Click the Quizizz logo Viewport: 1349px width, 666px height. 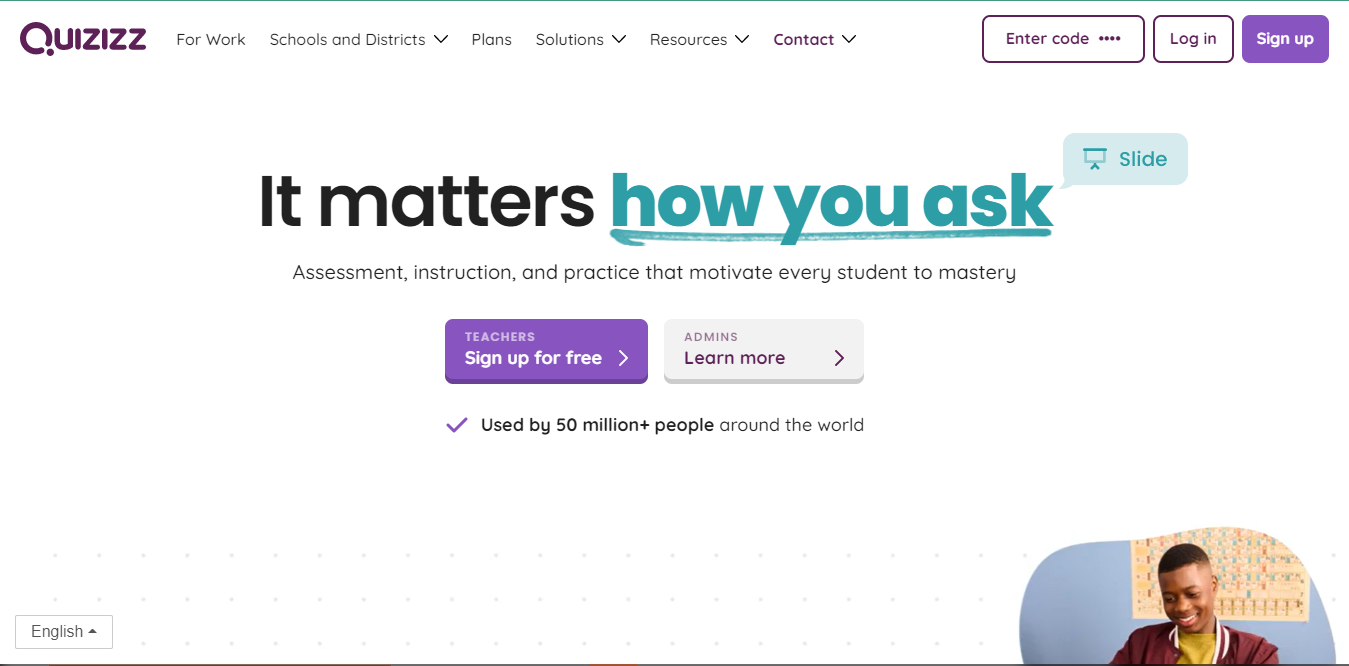[x=83, y=38]
